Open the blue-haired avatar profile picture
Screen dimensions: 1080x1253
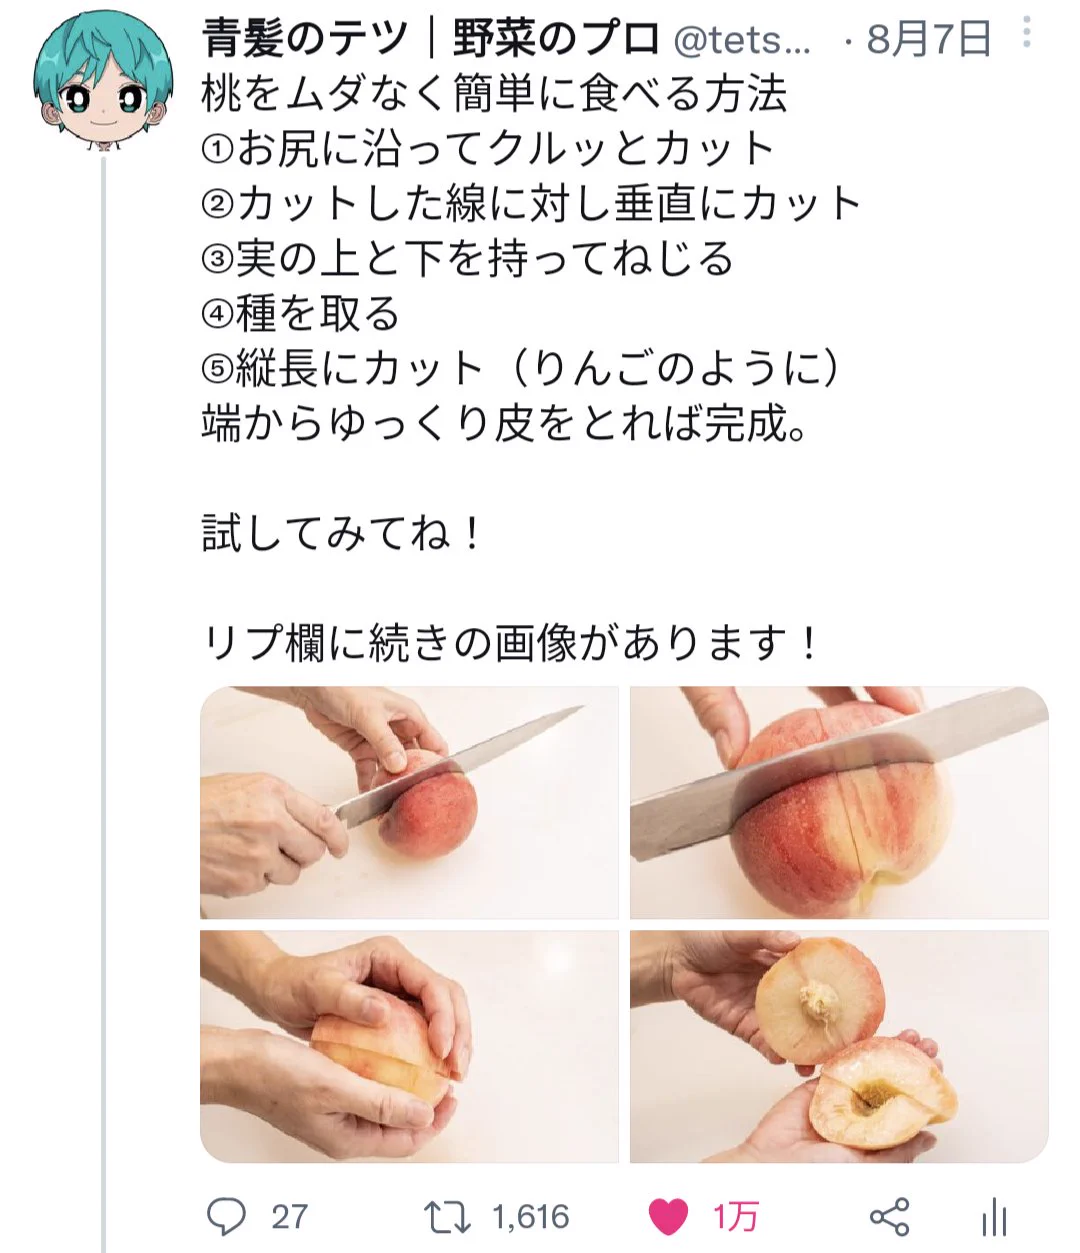click(103, 85)
